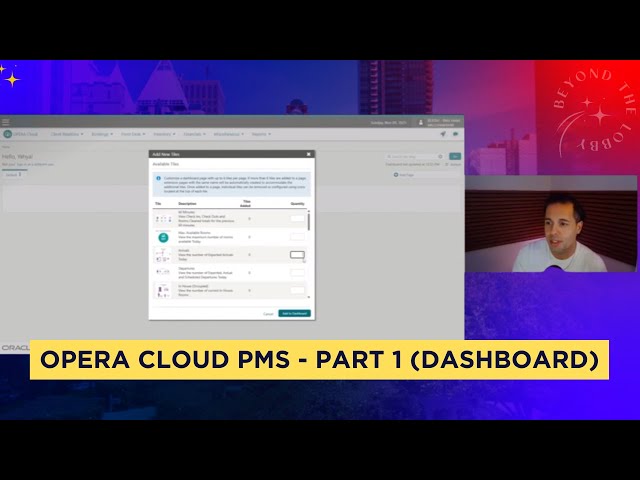Click the 'Hello, Yahya!' greeting text
This screenshot has width=640, height=480.
pos(17,156)
